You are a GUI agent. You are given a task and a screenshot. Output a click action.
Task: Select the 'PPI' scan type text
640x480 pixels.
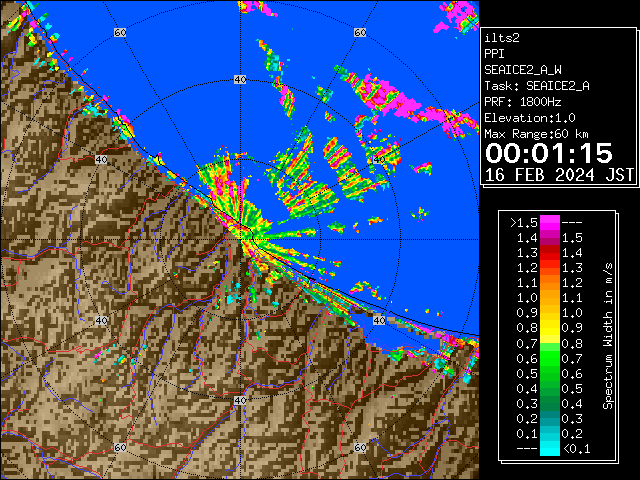494,54
